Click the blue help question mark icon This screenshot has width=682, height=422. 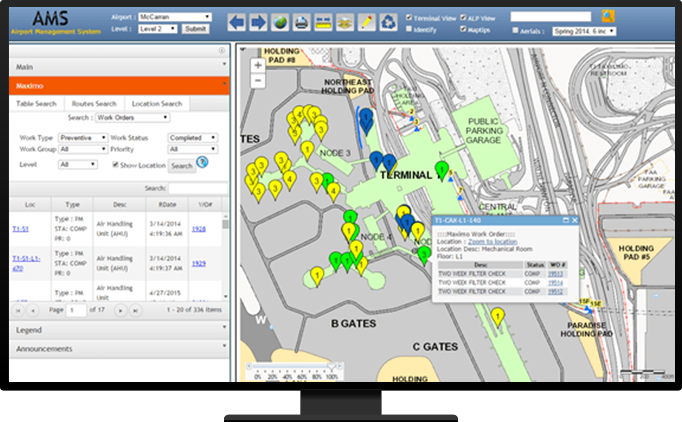coord(203,163)
